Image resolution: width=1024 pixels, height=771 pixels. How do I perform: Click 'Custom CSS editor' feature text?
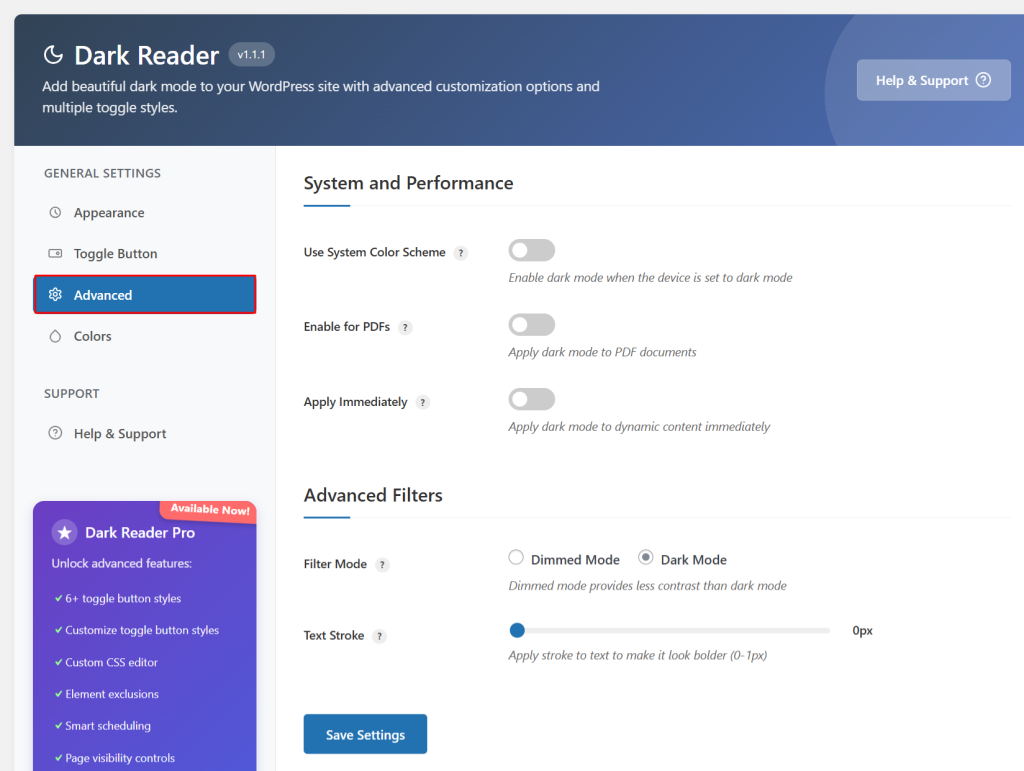tap(112, 662)
